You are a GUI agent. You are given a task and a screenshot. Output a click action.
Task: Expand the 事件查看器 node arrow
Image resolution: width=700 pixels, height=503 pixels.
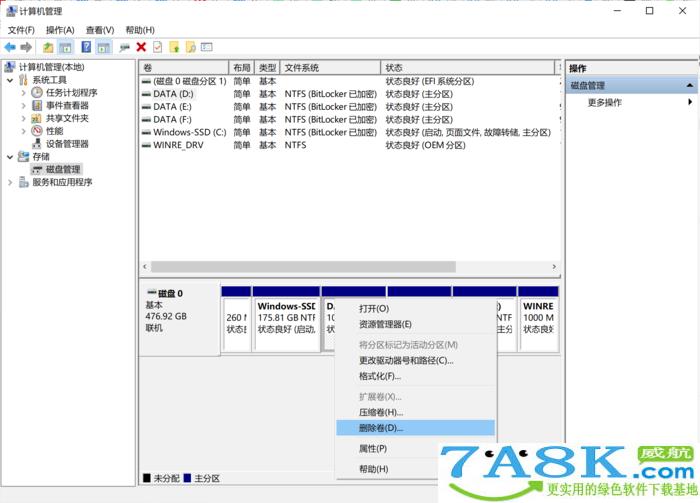pyautogui.click(x=23, y=106)
